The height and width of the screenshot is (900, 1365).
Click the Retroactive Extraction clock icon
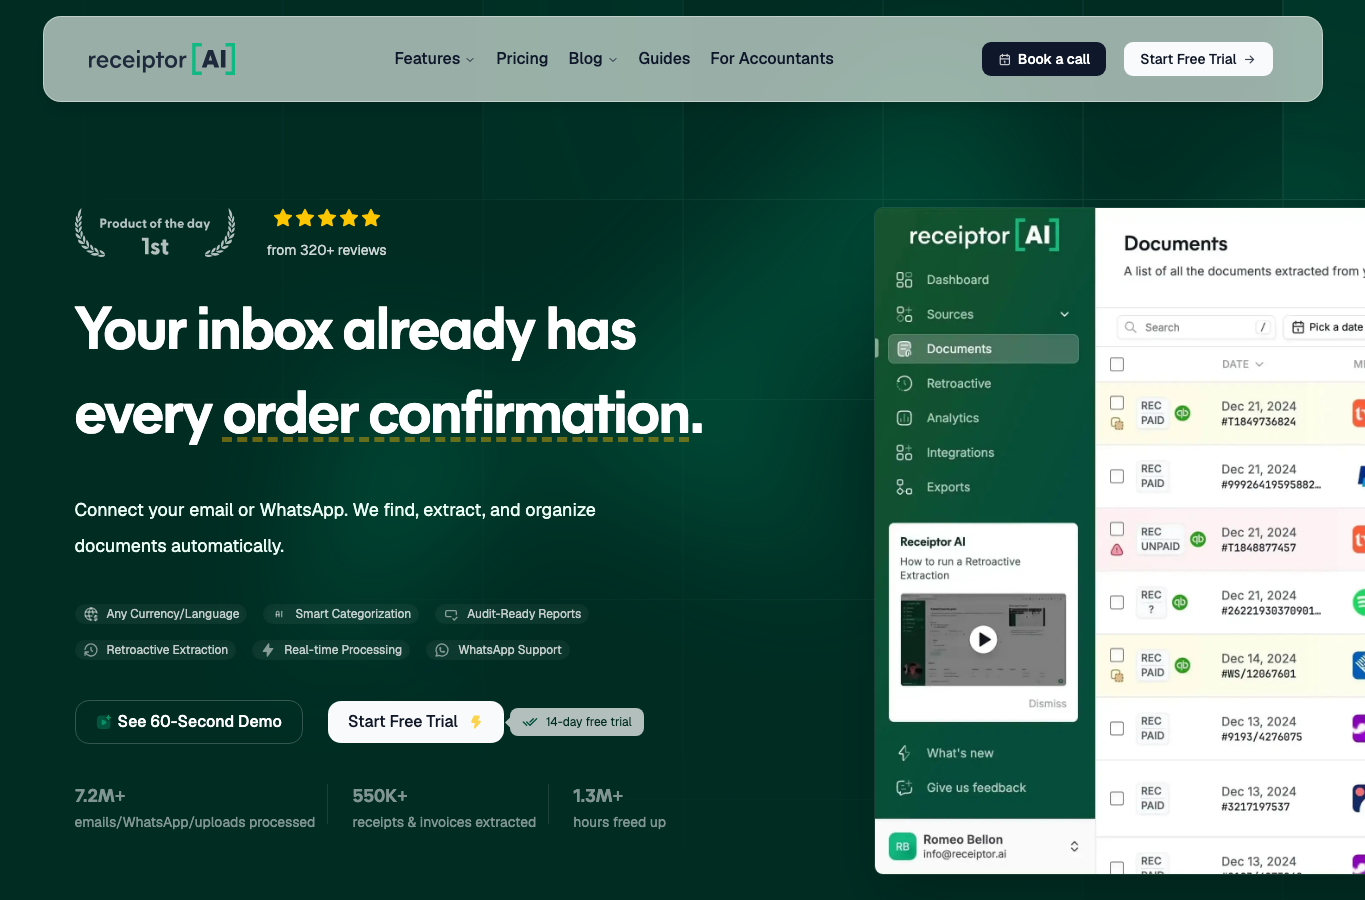(x=91, y=650)
